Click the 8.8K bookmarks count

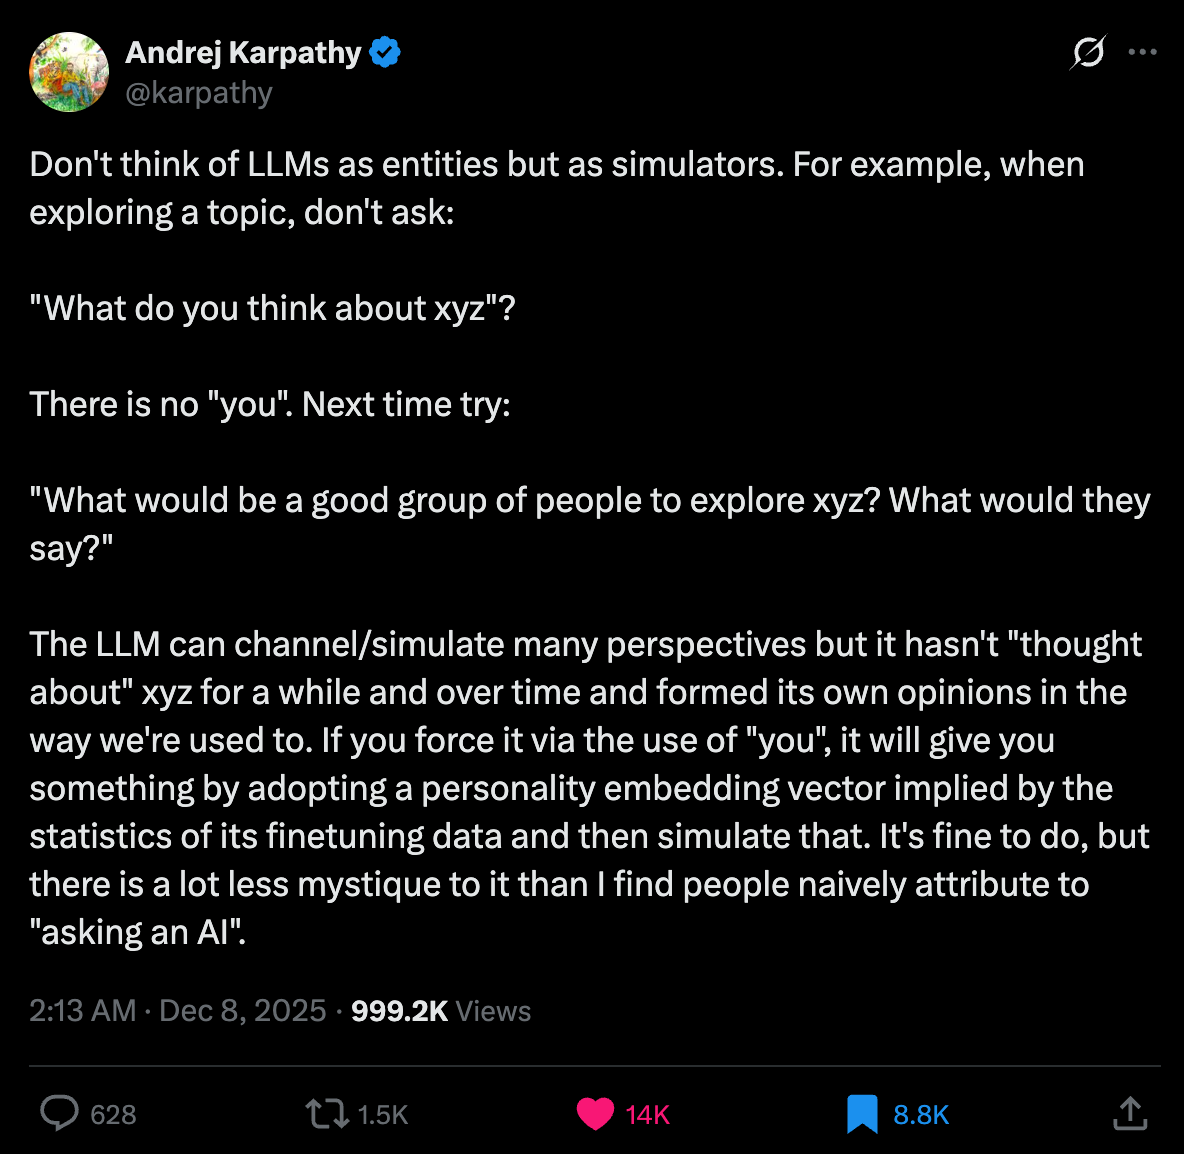coord(920,1115)
